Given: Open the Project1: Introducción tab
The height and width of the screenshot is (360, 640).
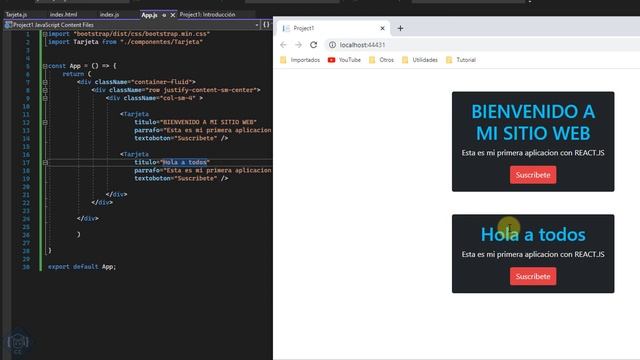Looking at the screenshot, I should point(207,15).
